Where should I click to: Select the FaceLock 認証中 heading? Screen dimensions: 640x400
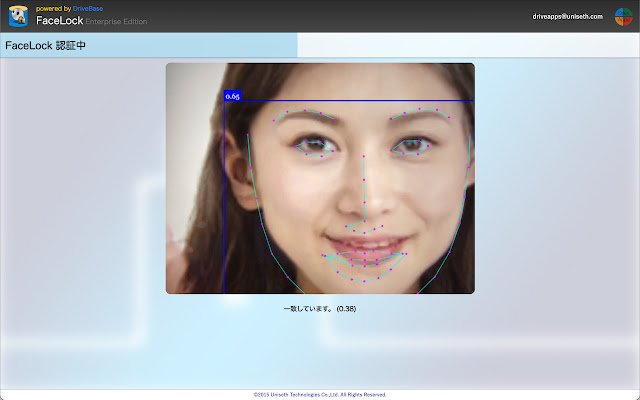pyautogui.click(x=45, y=45)
